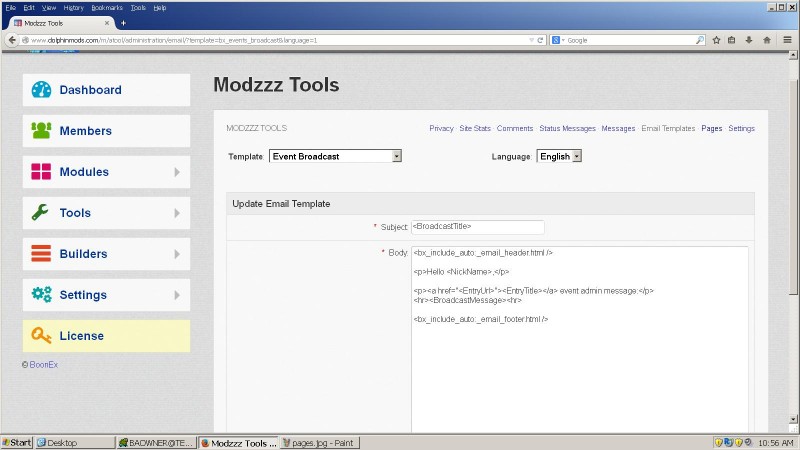
Task: Click the Members people icon
Action: (41, 131)
